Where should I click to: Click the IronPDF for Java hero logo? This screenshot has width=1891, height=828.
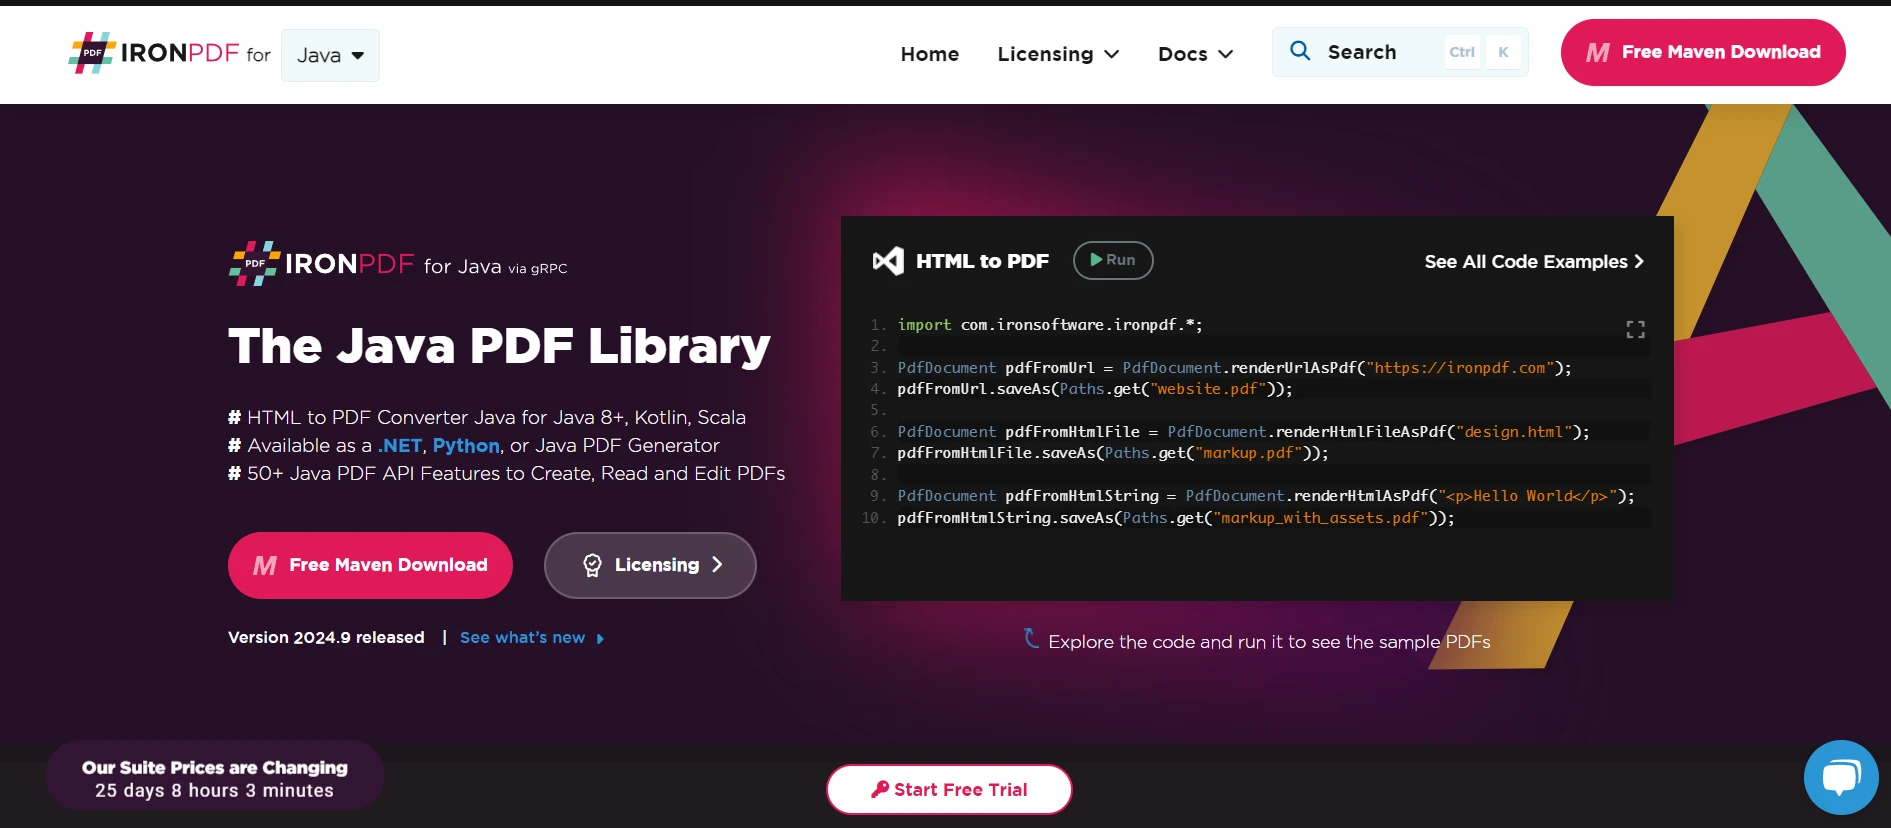point(398,264)
